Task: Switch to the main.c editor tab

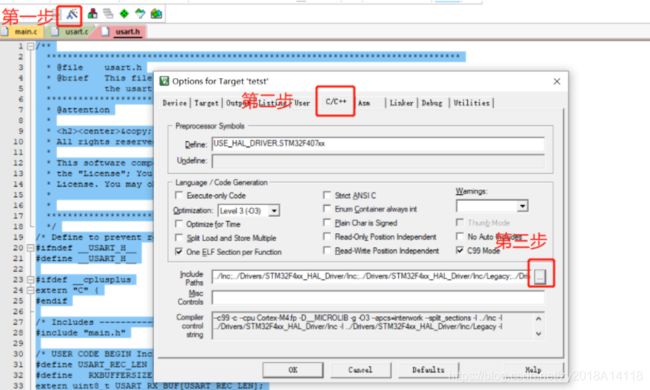Action: (21, 31)
